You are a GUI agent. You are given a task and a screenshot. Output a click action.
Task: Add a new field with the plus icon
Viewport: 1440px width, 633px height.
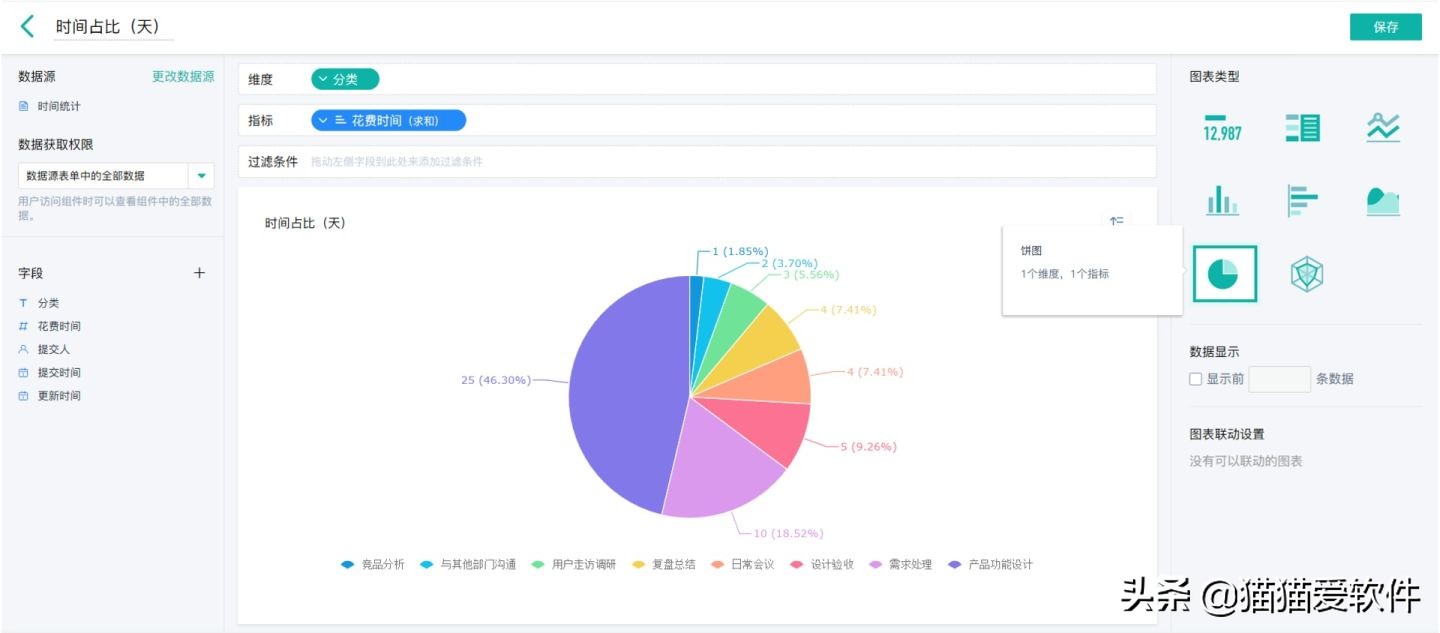point(199,273)
